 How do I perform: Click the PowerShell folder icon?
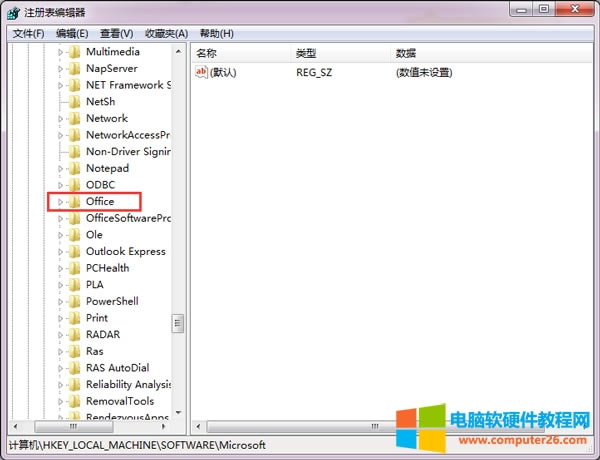click(x=75, y=302)
